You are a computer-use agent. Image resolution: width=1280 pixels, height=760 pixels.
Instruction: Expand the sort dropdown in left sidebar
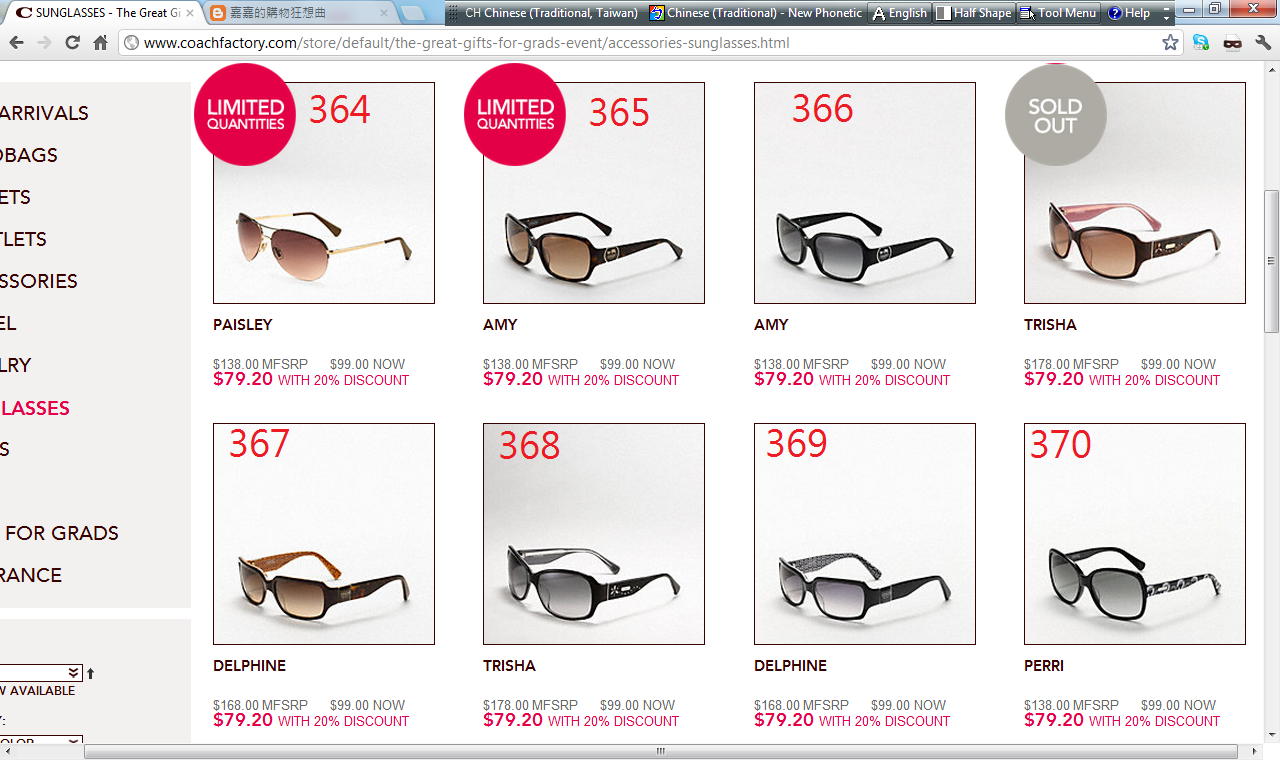coord(41,673)
